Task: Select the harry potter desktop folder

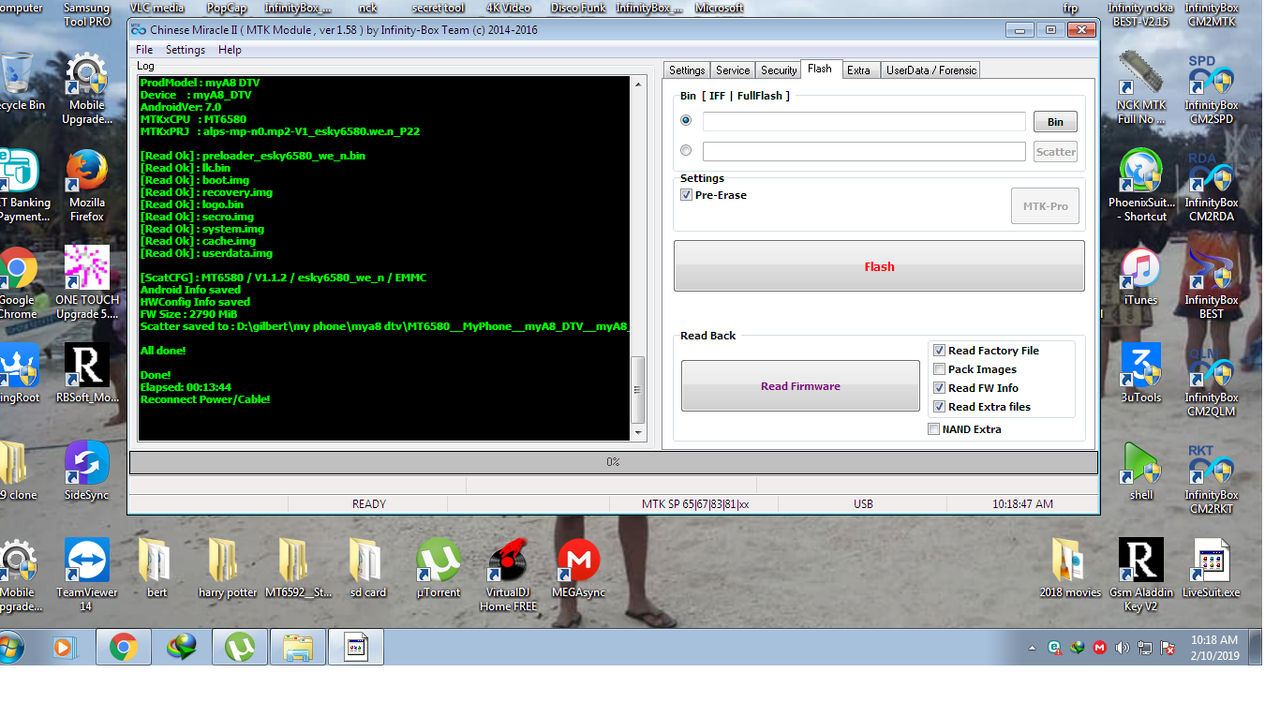Action: (227, 568)
